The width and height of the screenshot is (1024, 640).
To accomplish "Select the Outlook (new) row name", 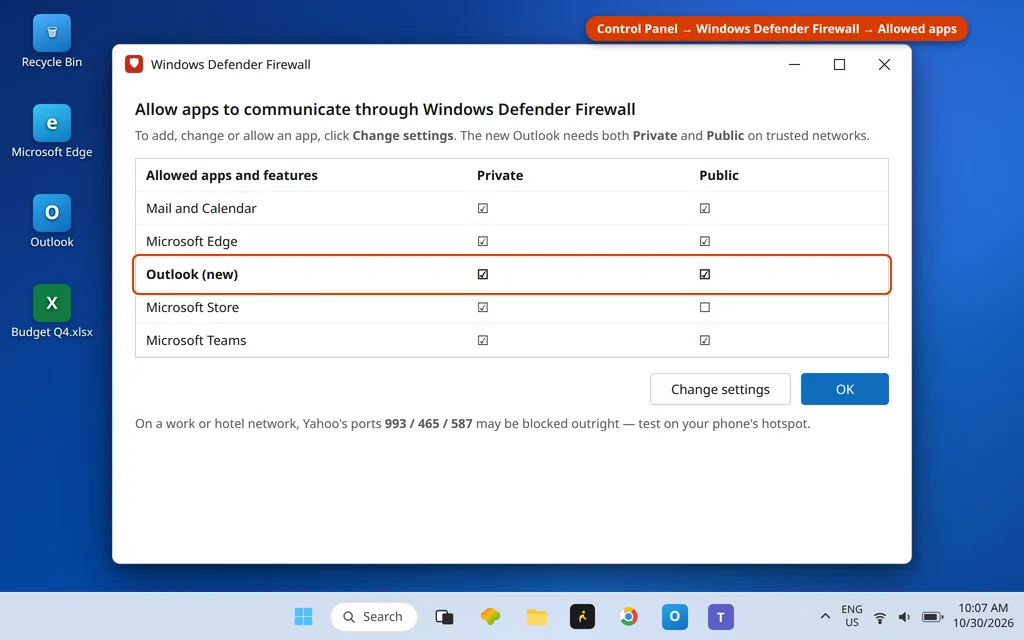I will point(192,274).
